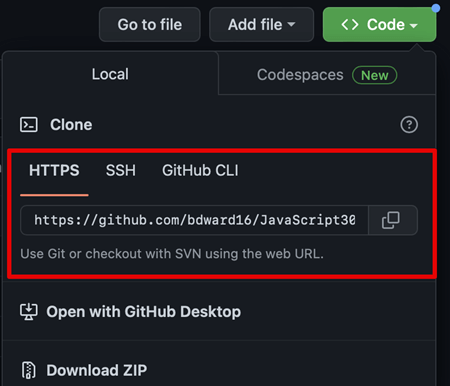Screen dimensions: 450x386
Task: Select the SSH clone option
Action: tap(121, 170)
